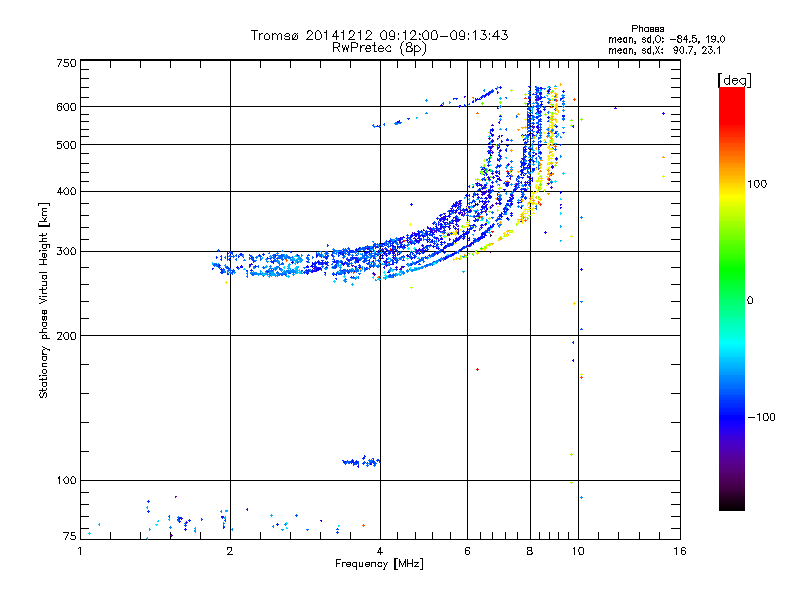Click the y-axis tick label '300'
The image size is (800, 600).
pos(66,252)
